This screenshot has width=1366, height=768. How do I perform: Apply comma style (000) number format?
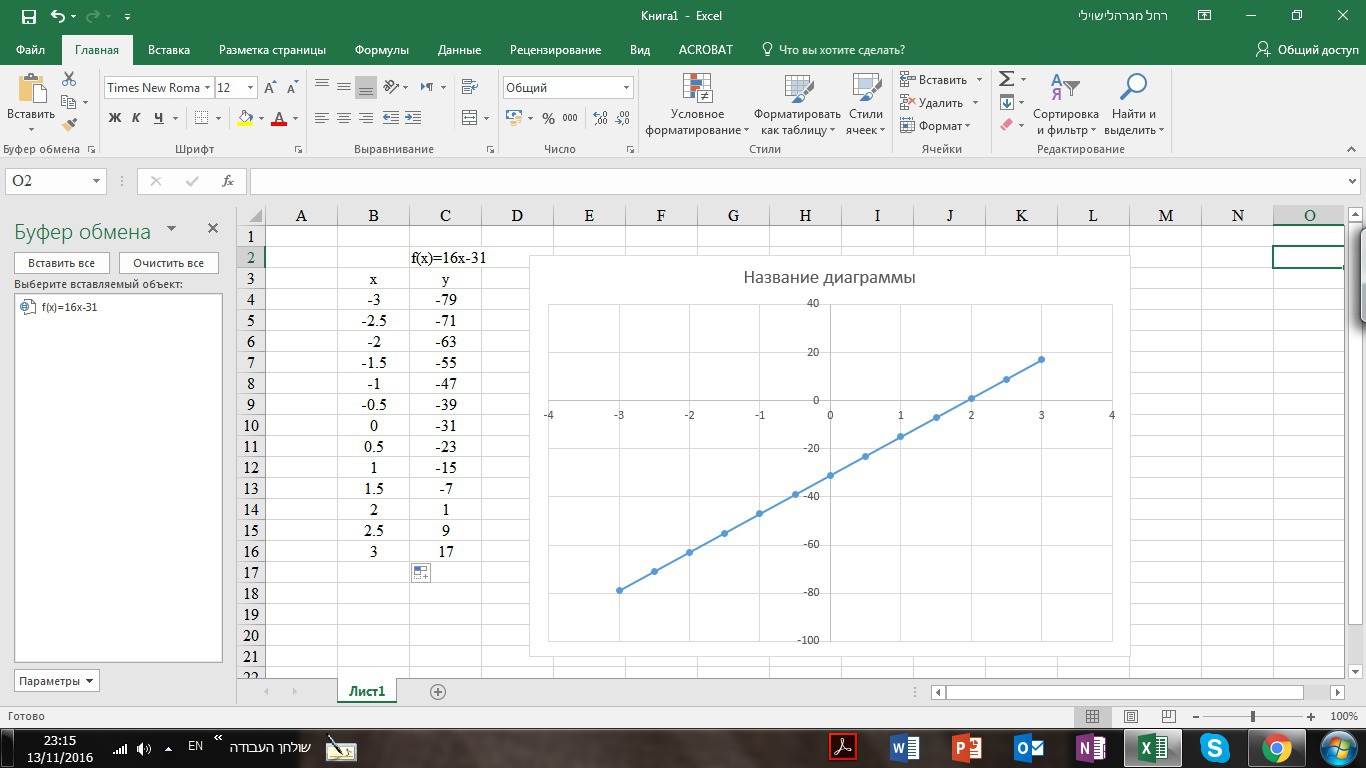click(570, 118)
